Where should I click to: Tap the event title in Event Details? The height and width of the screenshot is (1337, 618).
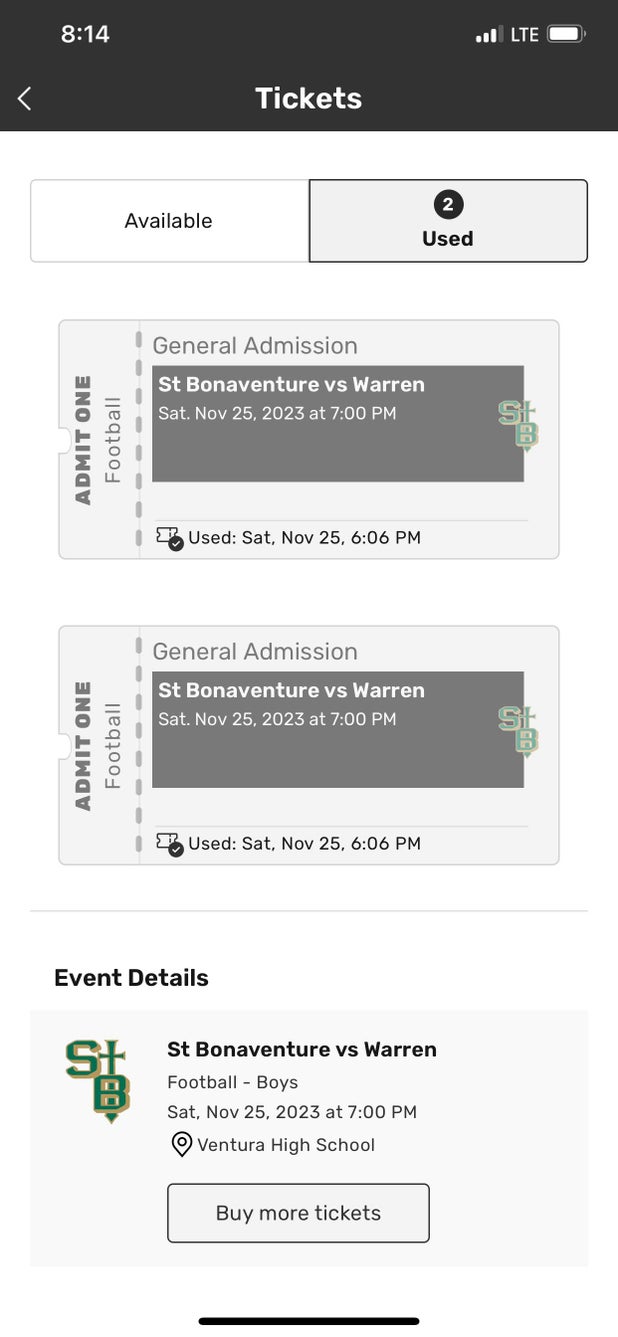coord(301,1049)
